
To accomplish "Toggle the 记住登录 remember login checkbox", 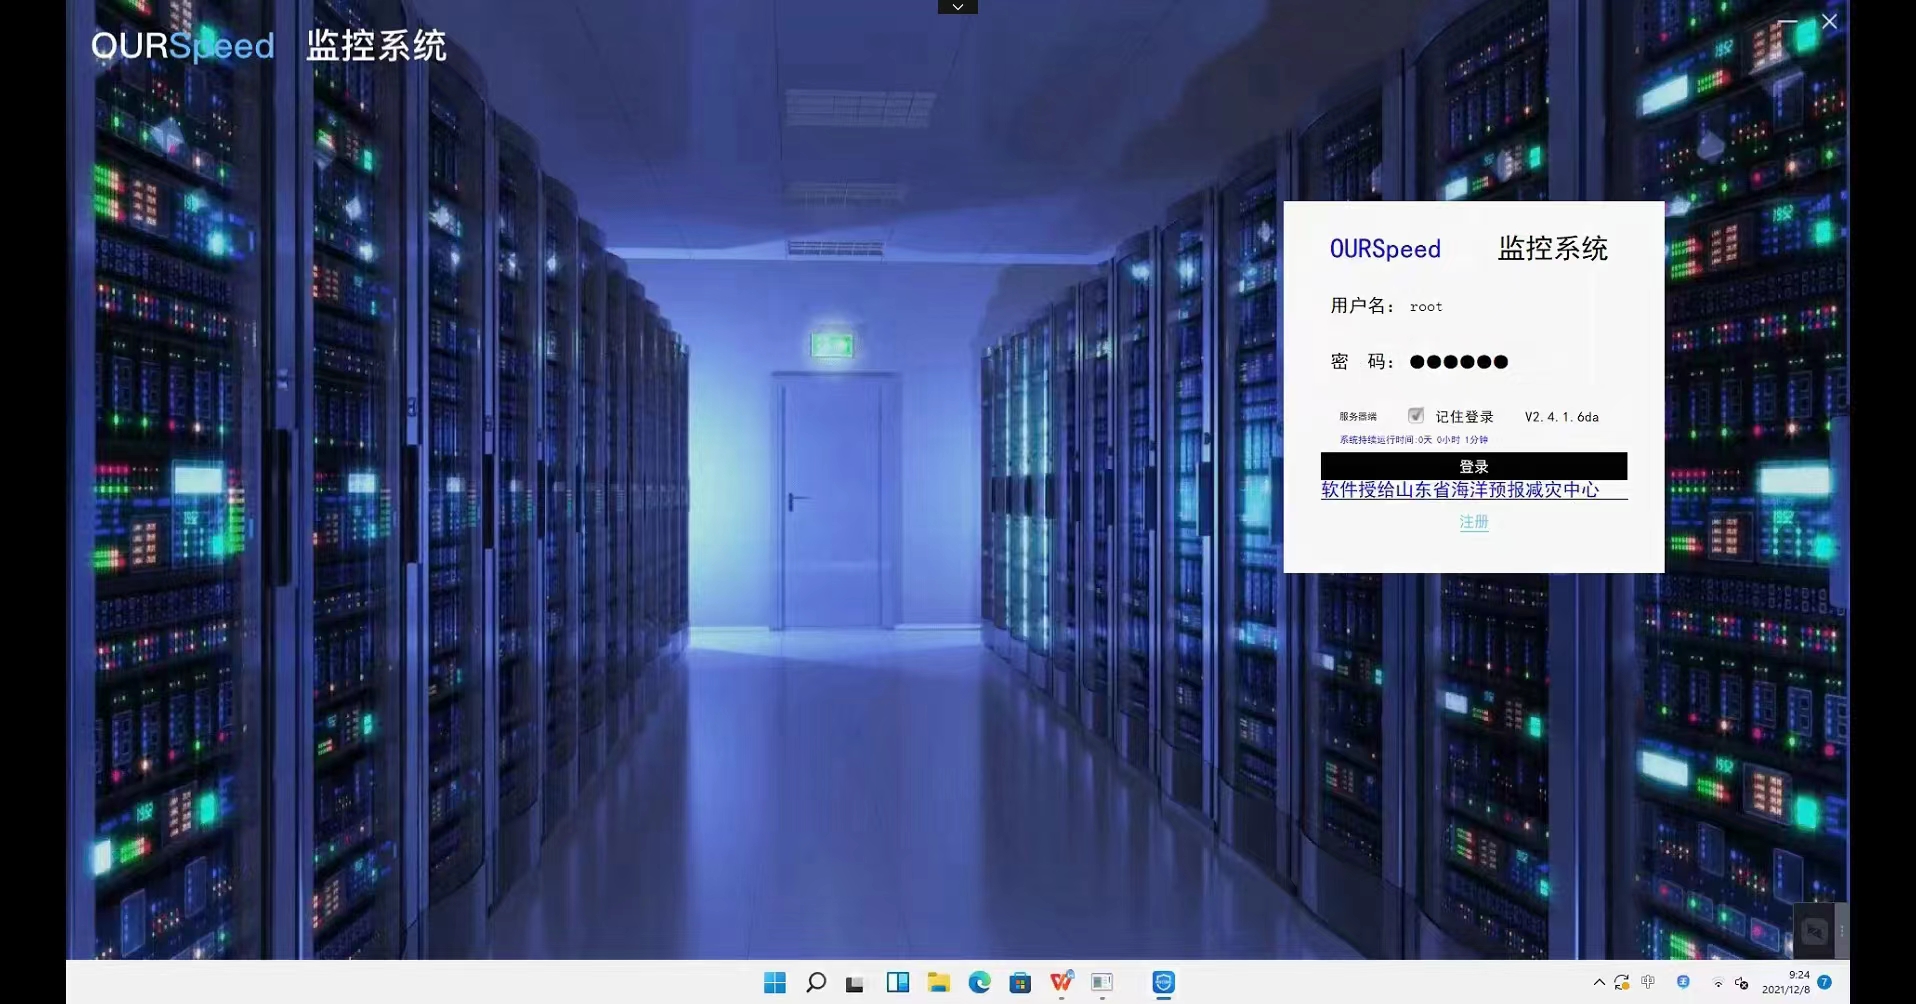I will (x=1415, y=415).
